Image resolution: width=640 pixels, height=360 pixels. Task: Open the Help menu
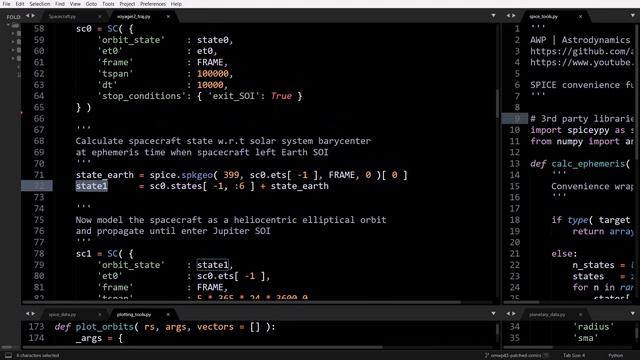point(176,4)
